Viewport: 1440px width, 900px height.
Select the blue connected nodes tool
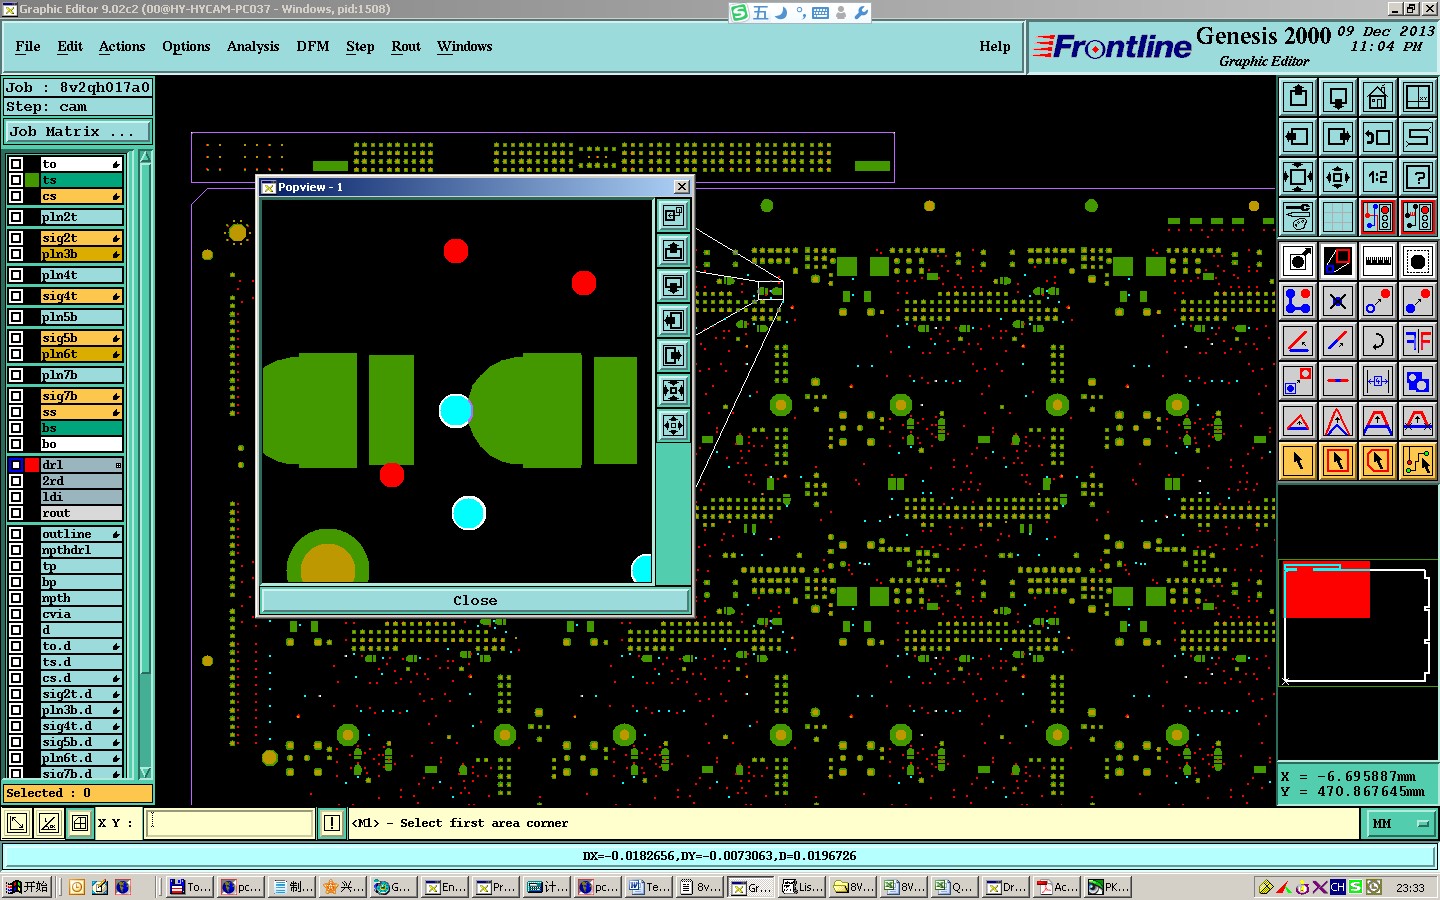(1298, 301)
